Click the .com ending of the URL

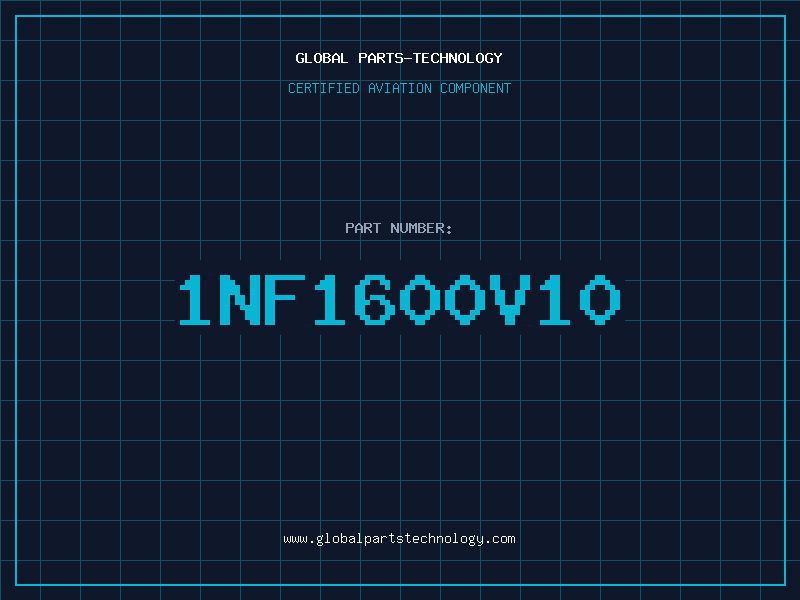[x=500, y=539]
